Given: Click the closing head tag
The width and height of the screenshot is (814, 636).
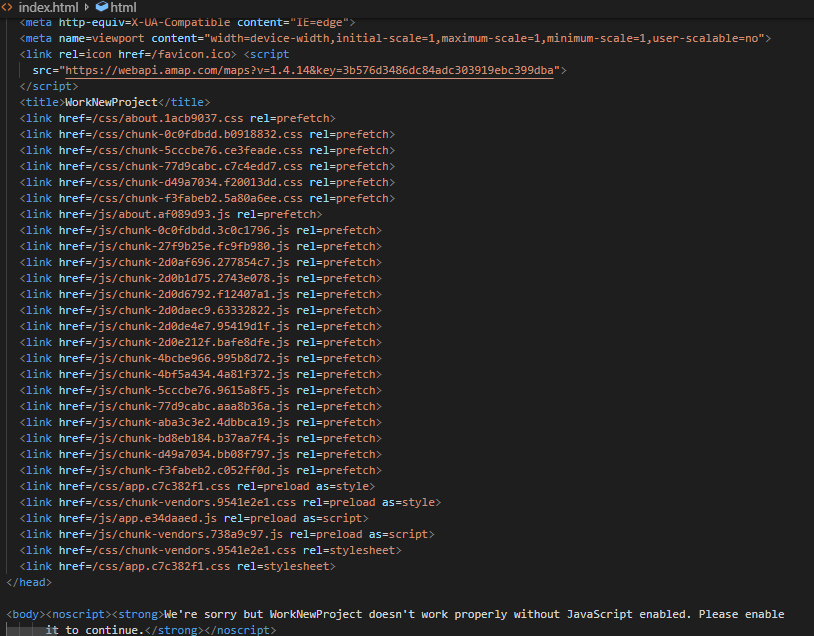Looking at the screenshot, I should coord(28,582).
